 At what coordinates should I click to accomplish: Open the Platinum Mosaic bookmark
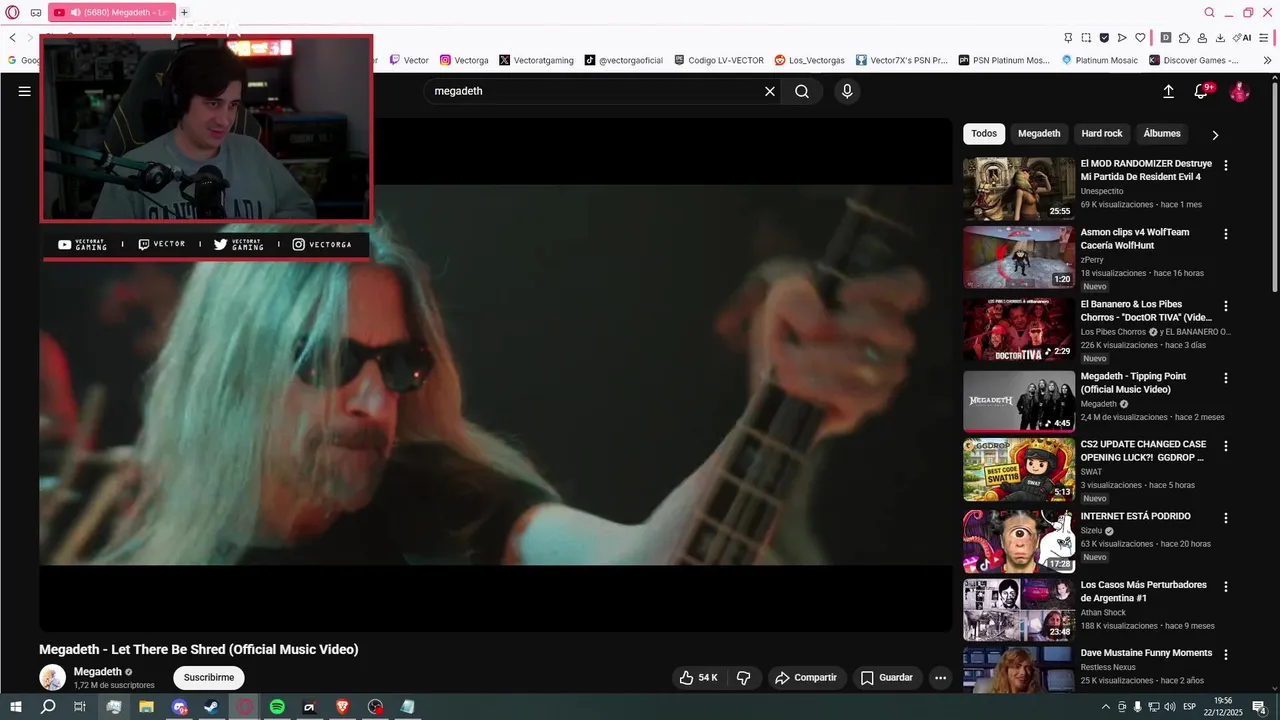(1099, 60)
